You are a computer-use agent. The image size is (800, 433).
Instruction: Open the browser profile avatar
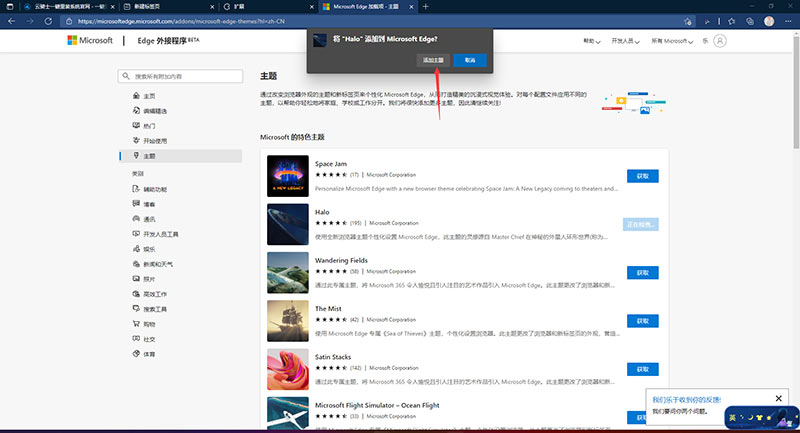point(769,21)
